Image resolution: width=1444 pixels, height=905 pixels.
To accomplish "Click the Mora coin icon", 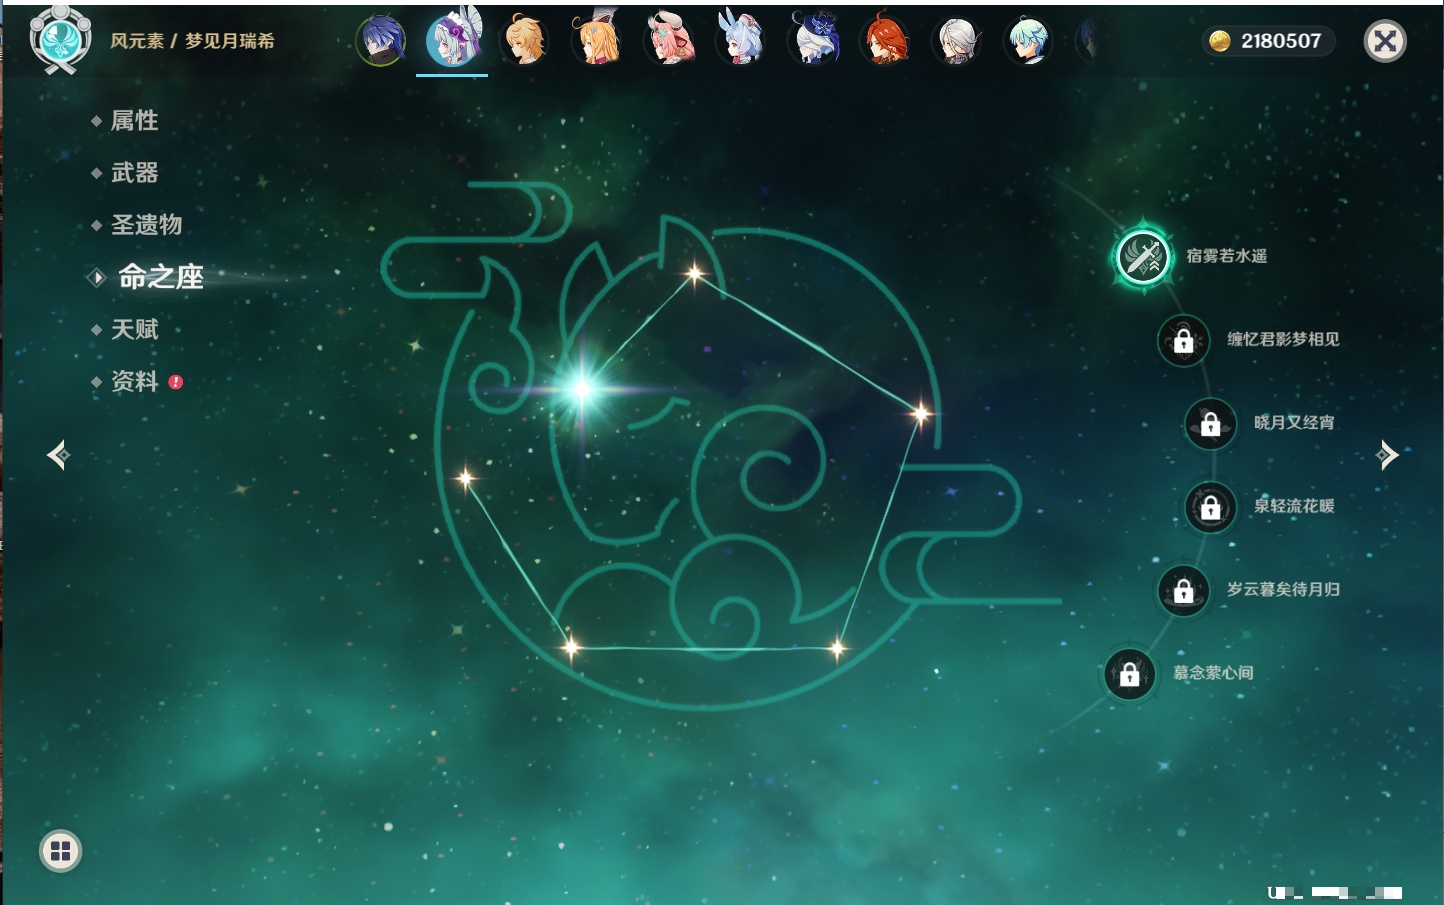I will coord(1220,41).
